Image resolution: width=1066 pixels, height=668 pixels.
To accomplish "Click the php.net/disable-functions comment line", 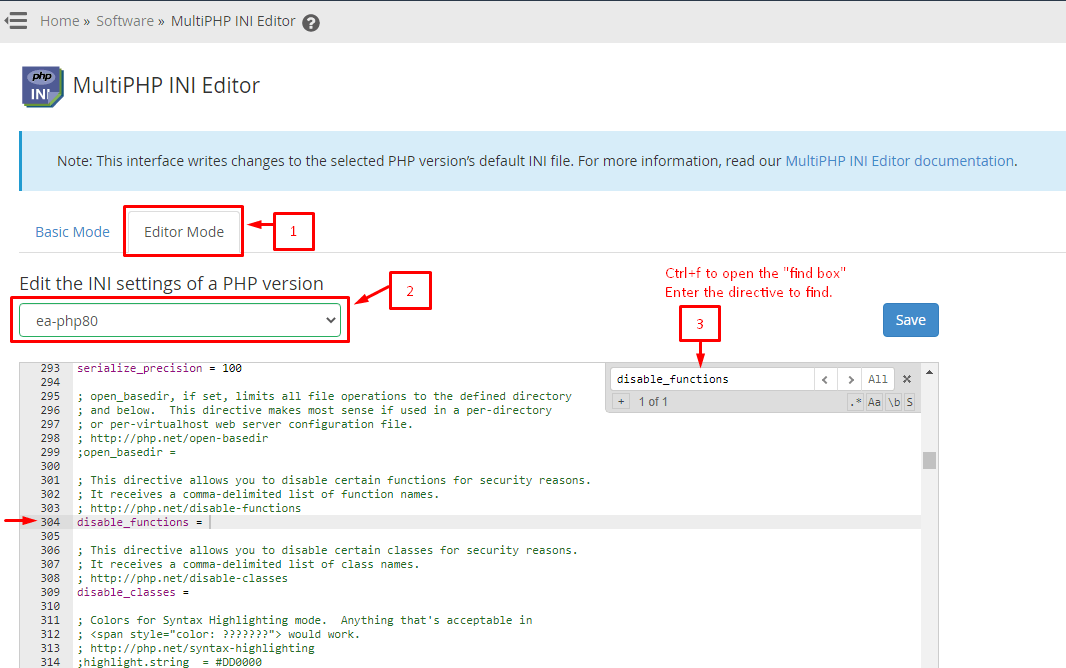I will point(189,508).
